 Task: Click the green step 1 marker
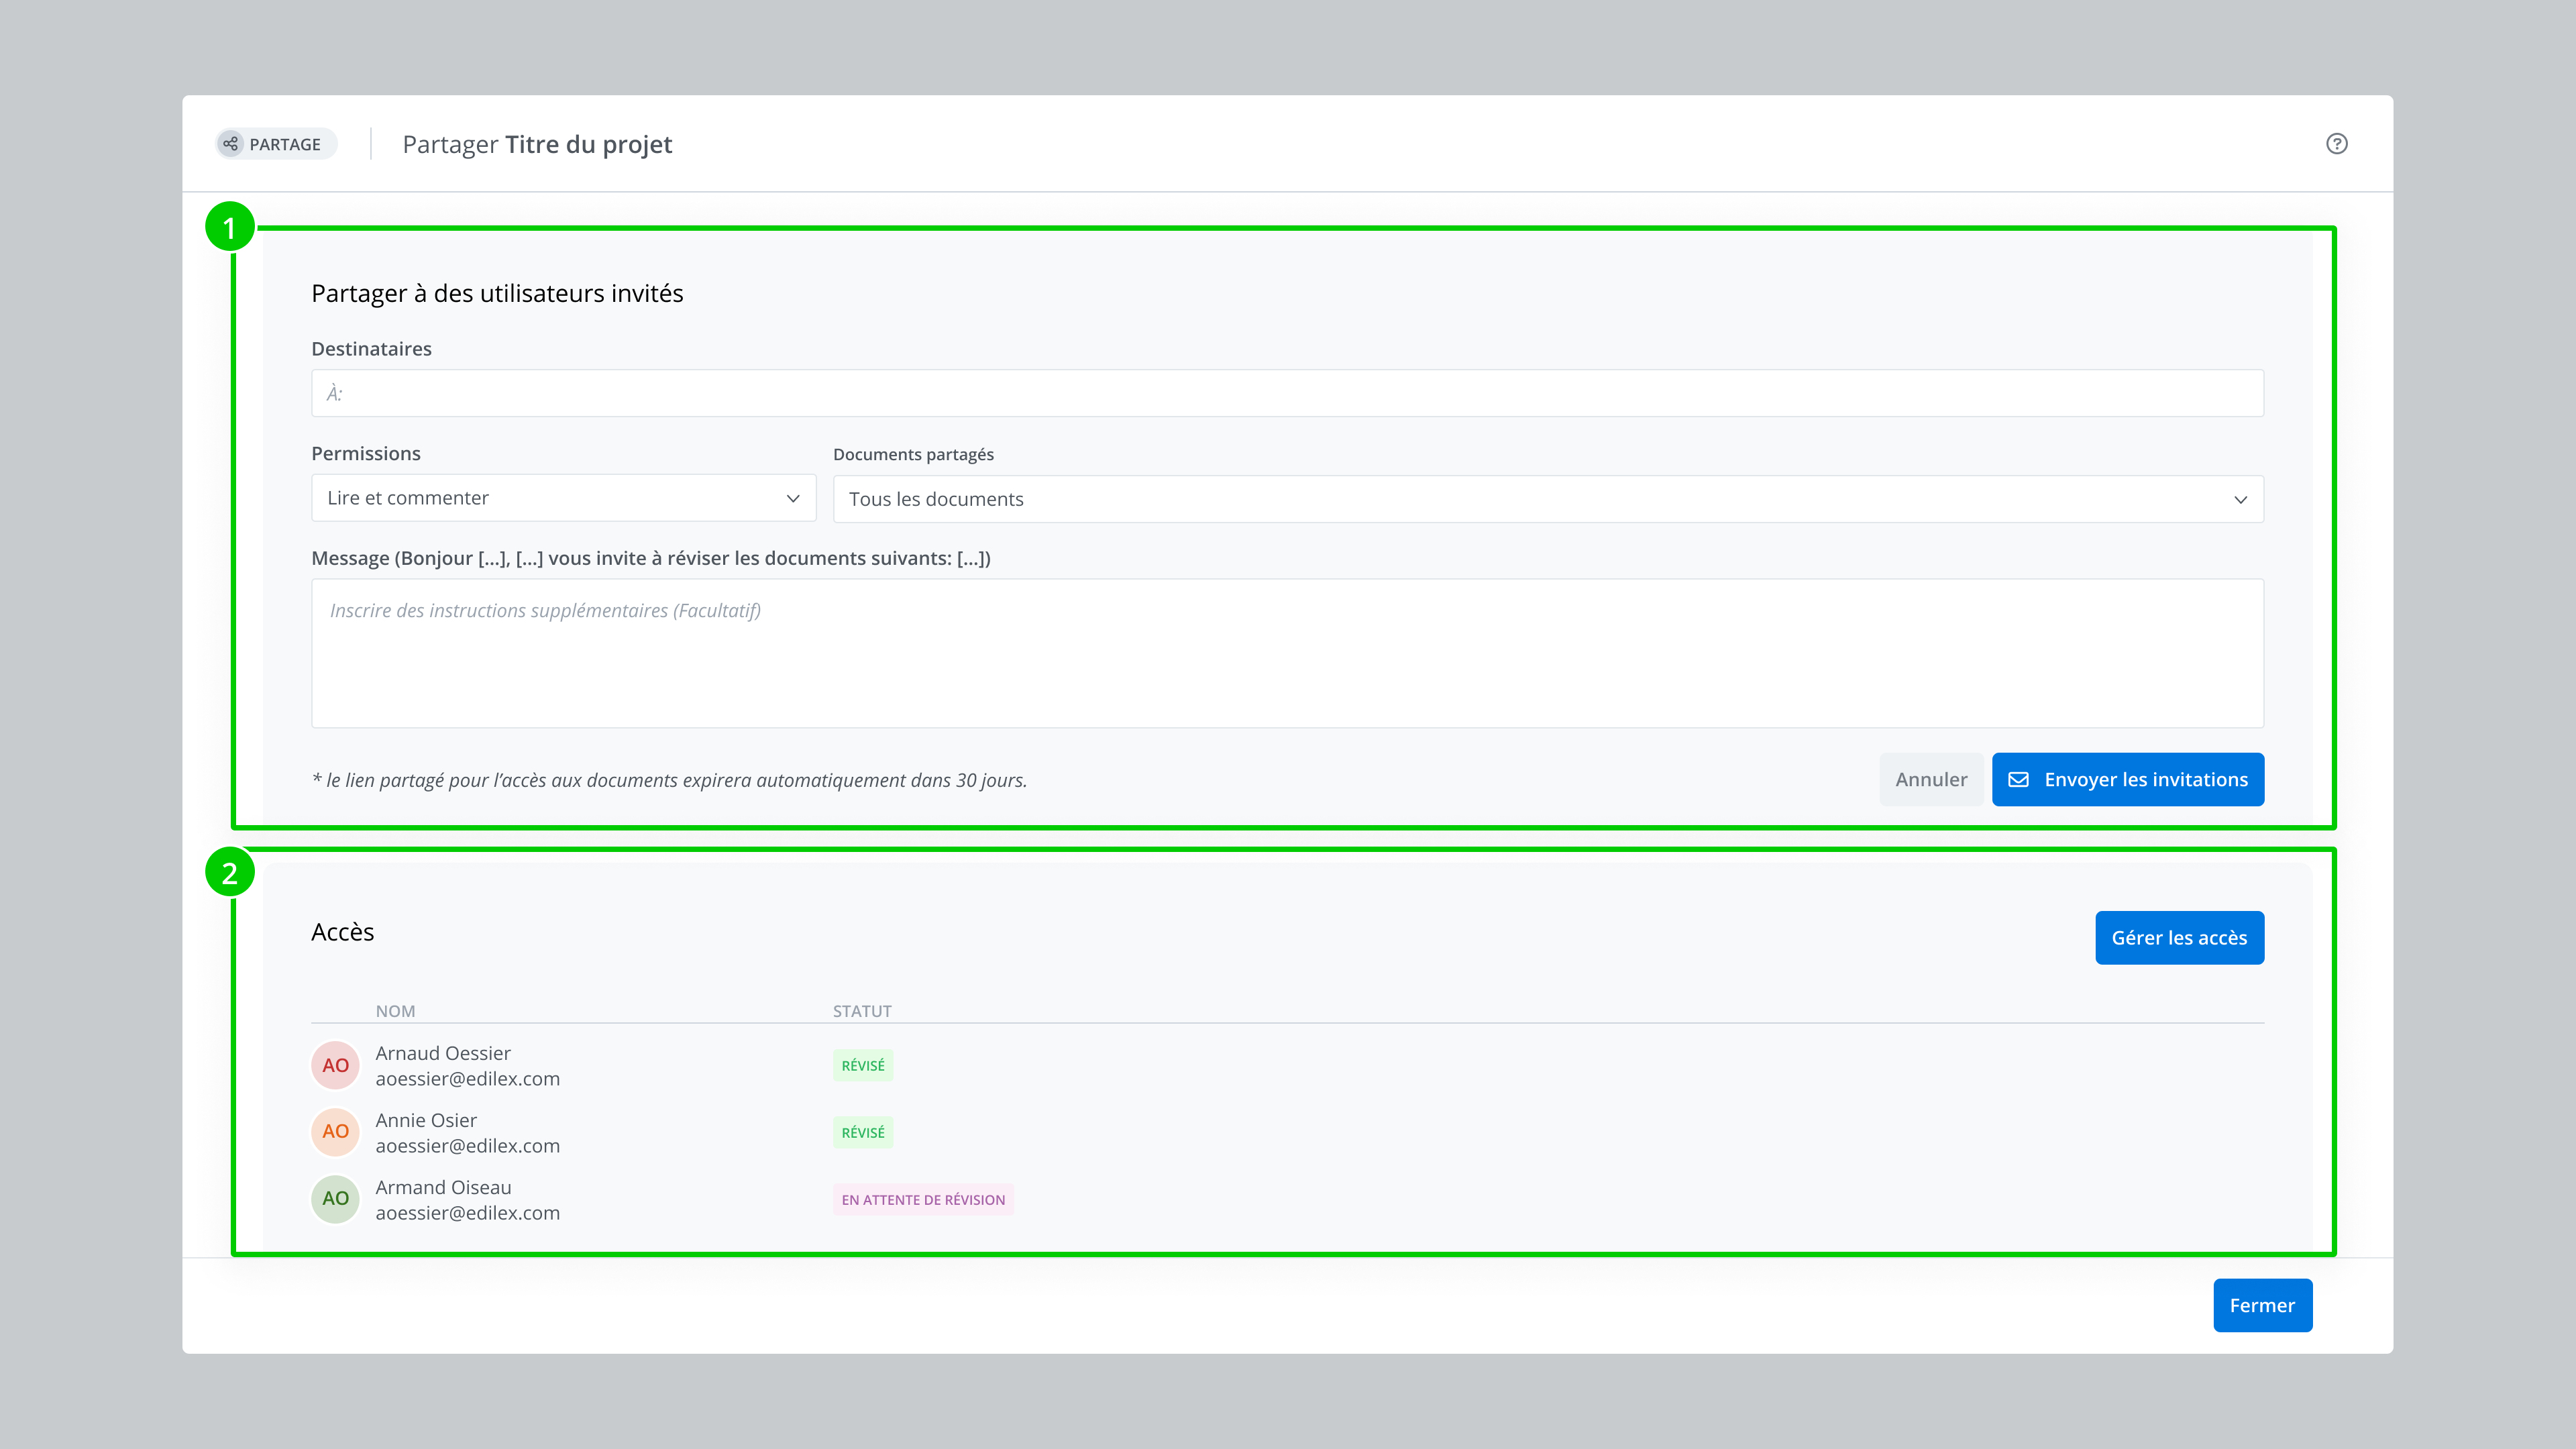click(x=229, y=228)
